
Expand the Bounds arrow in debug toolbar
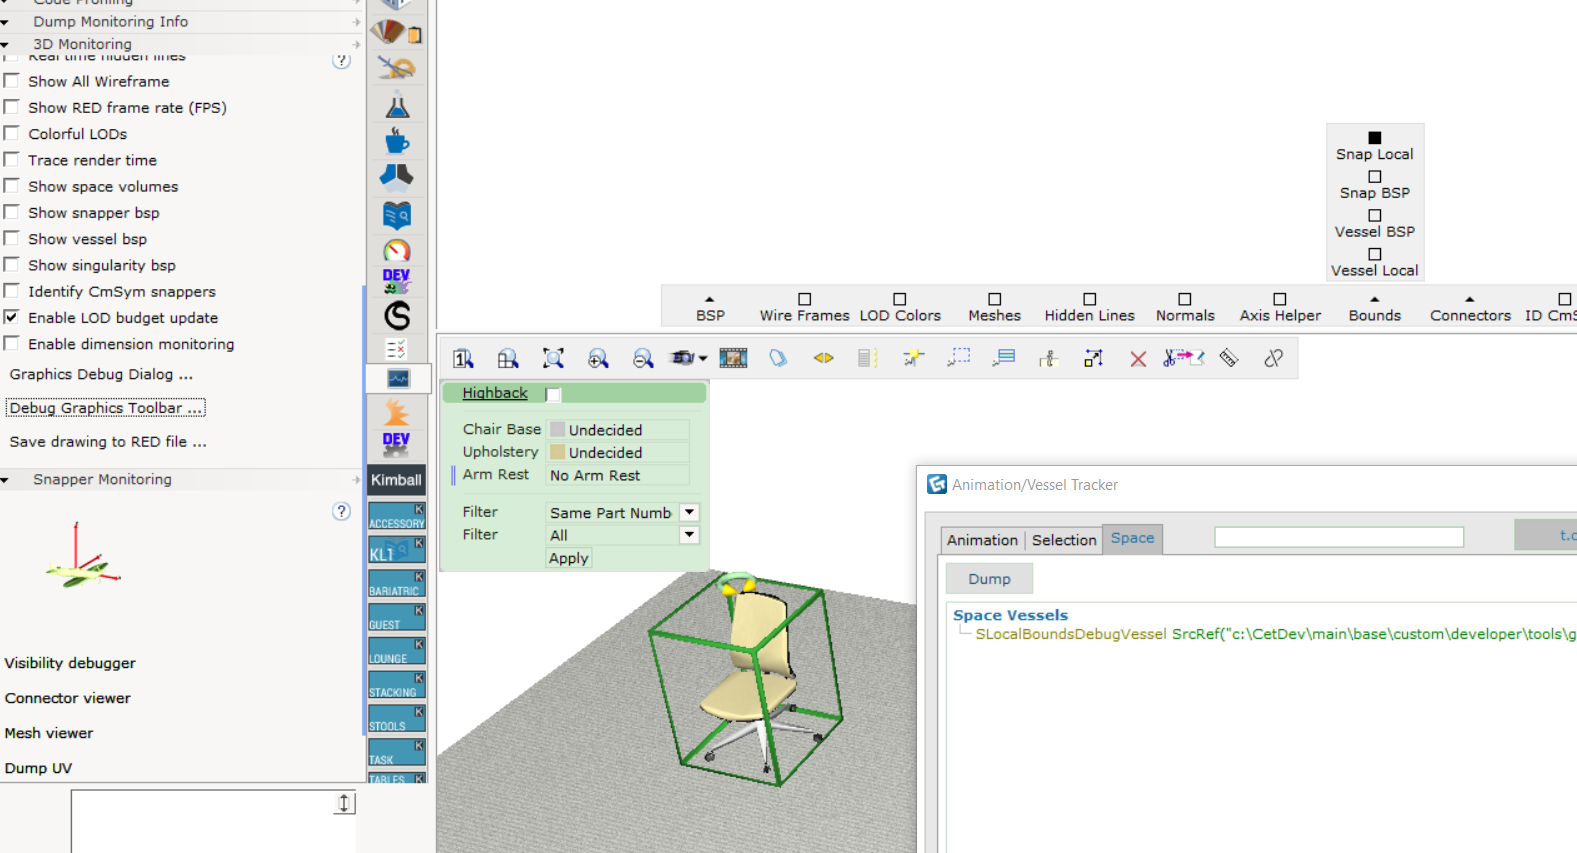point(1375,299)
